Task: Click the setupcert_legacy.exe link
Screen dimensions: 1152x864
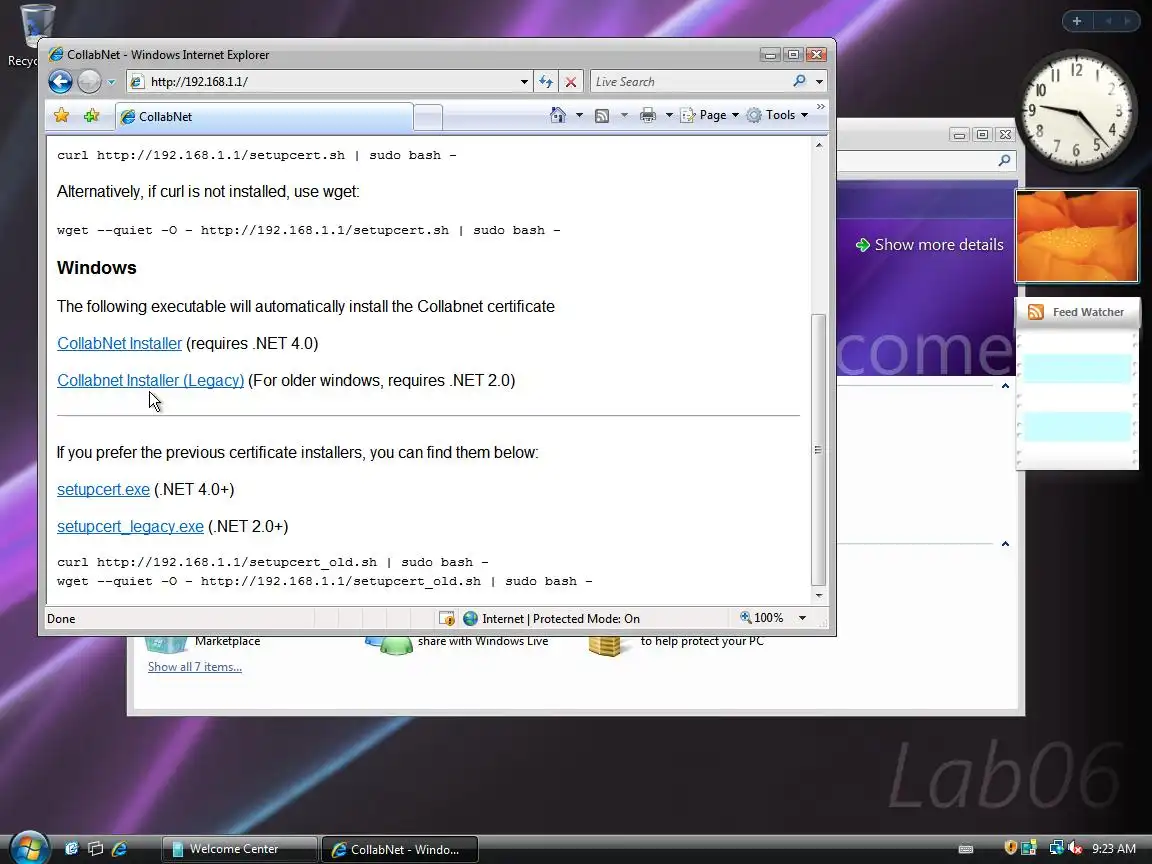Action: pyautogui.click(x=130, y=526)
